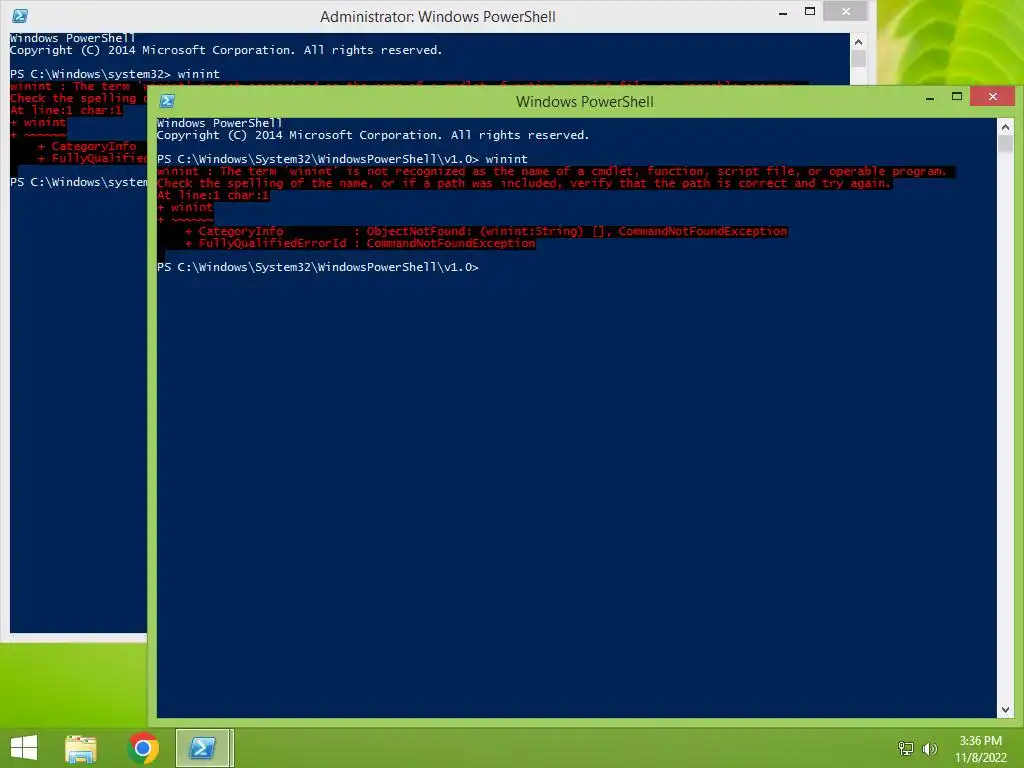Image resolution: width=1024 pixels, height=768 pixels.
Task: Open the volume speaker tray icon
Action: point(929,748)
